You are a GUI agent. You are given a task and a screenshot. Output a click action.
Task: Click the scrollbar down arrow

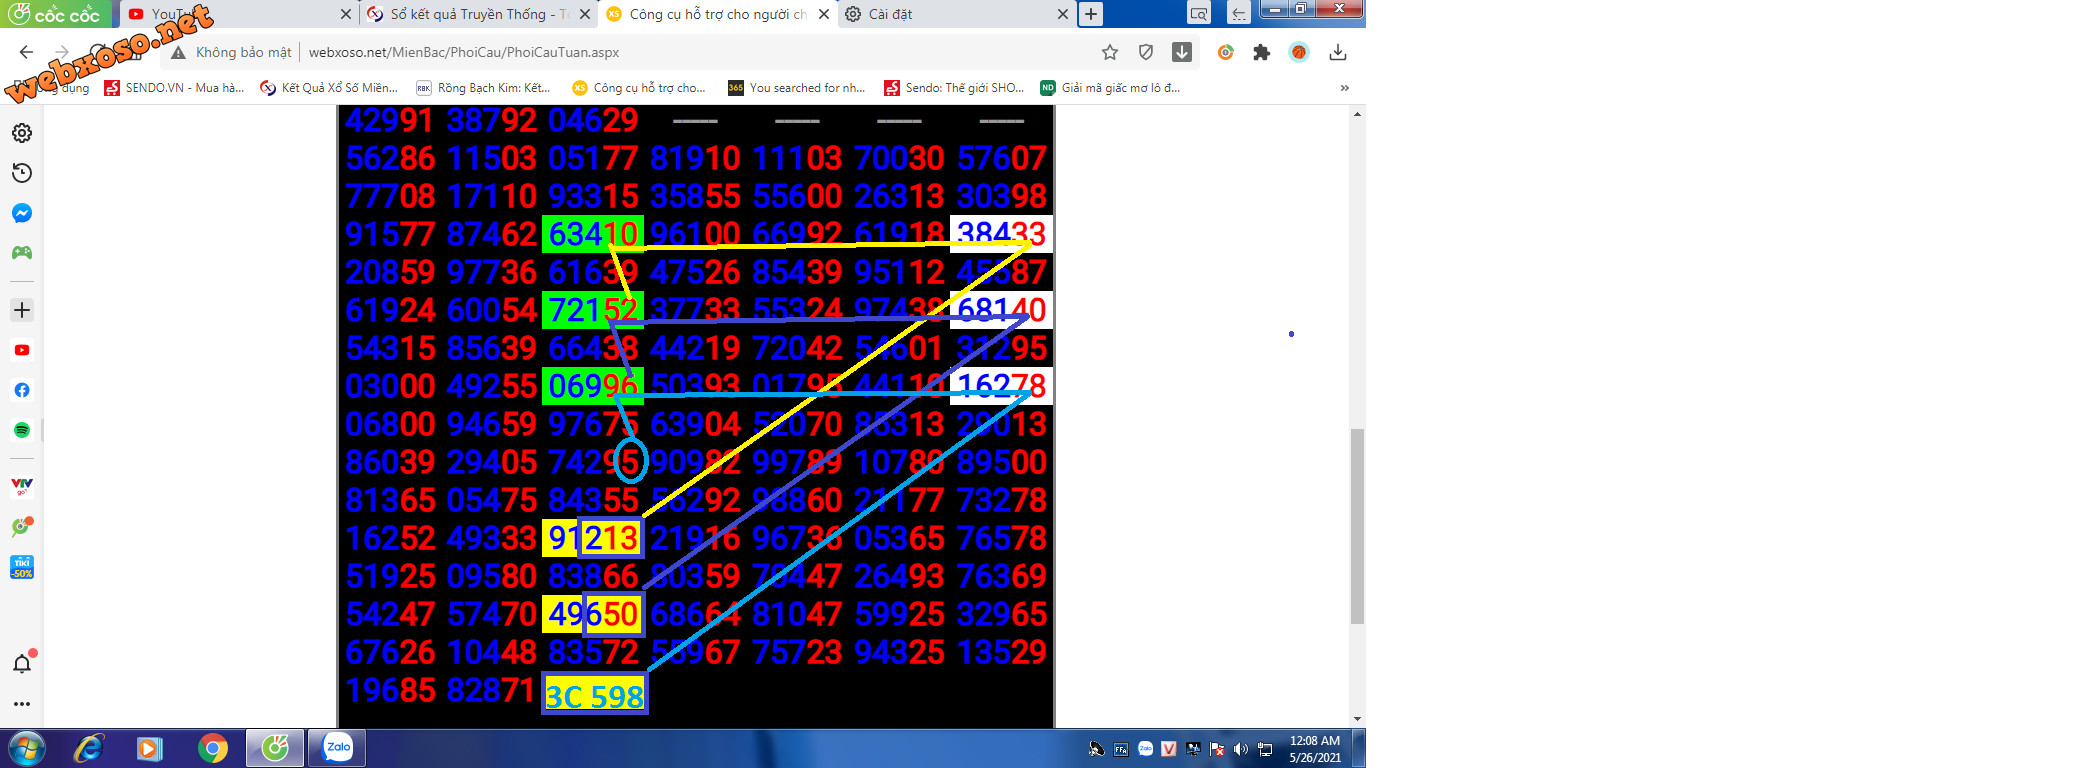pyautogui.click(x=1357, y=719)
